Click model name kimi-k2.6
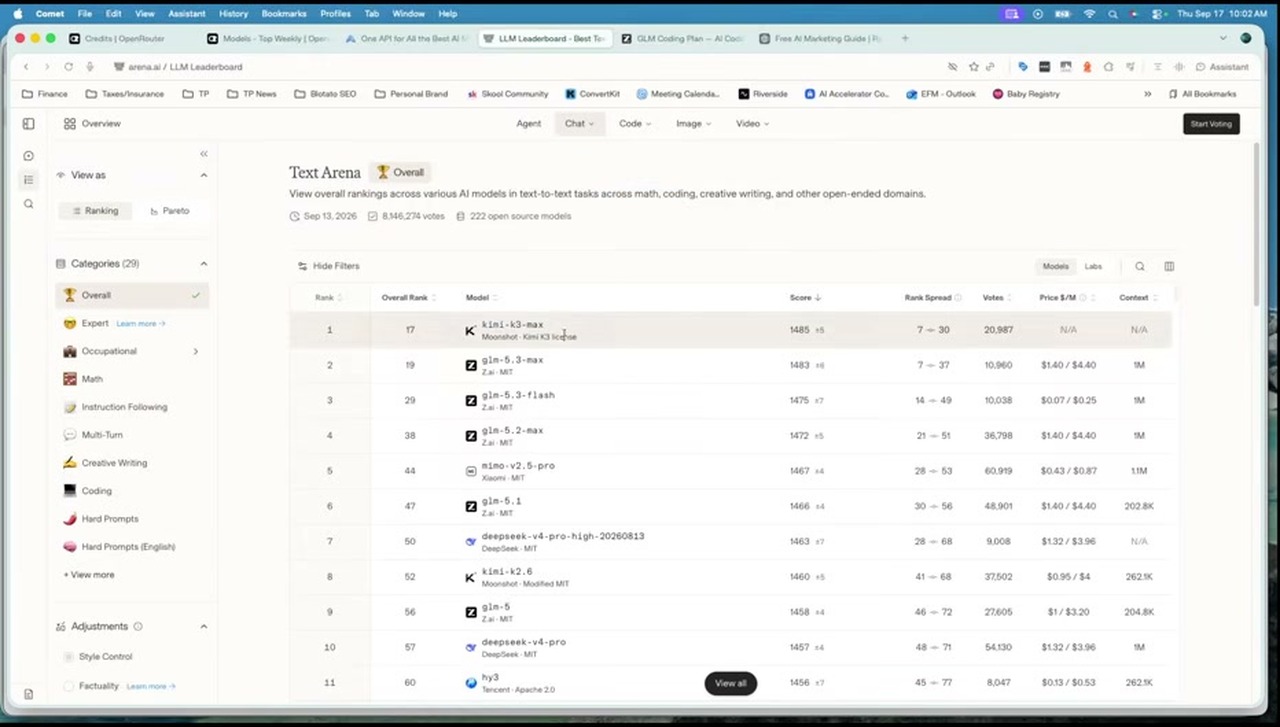Screen dimensions: 1280x727 [x=507, y=572]
